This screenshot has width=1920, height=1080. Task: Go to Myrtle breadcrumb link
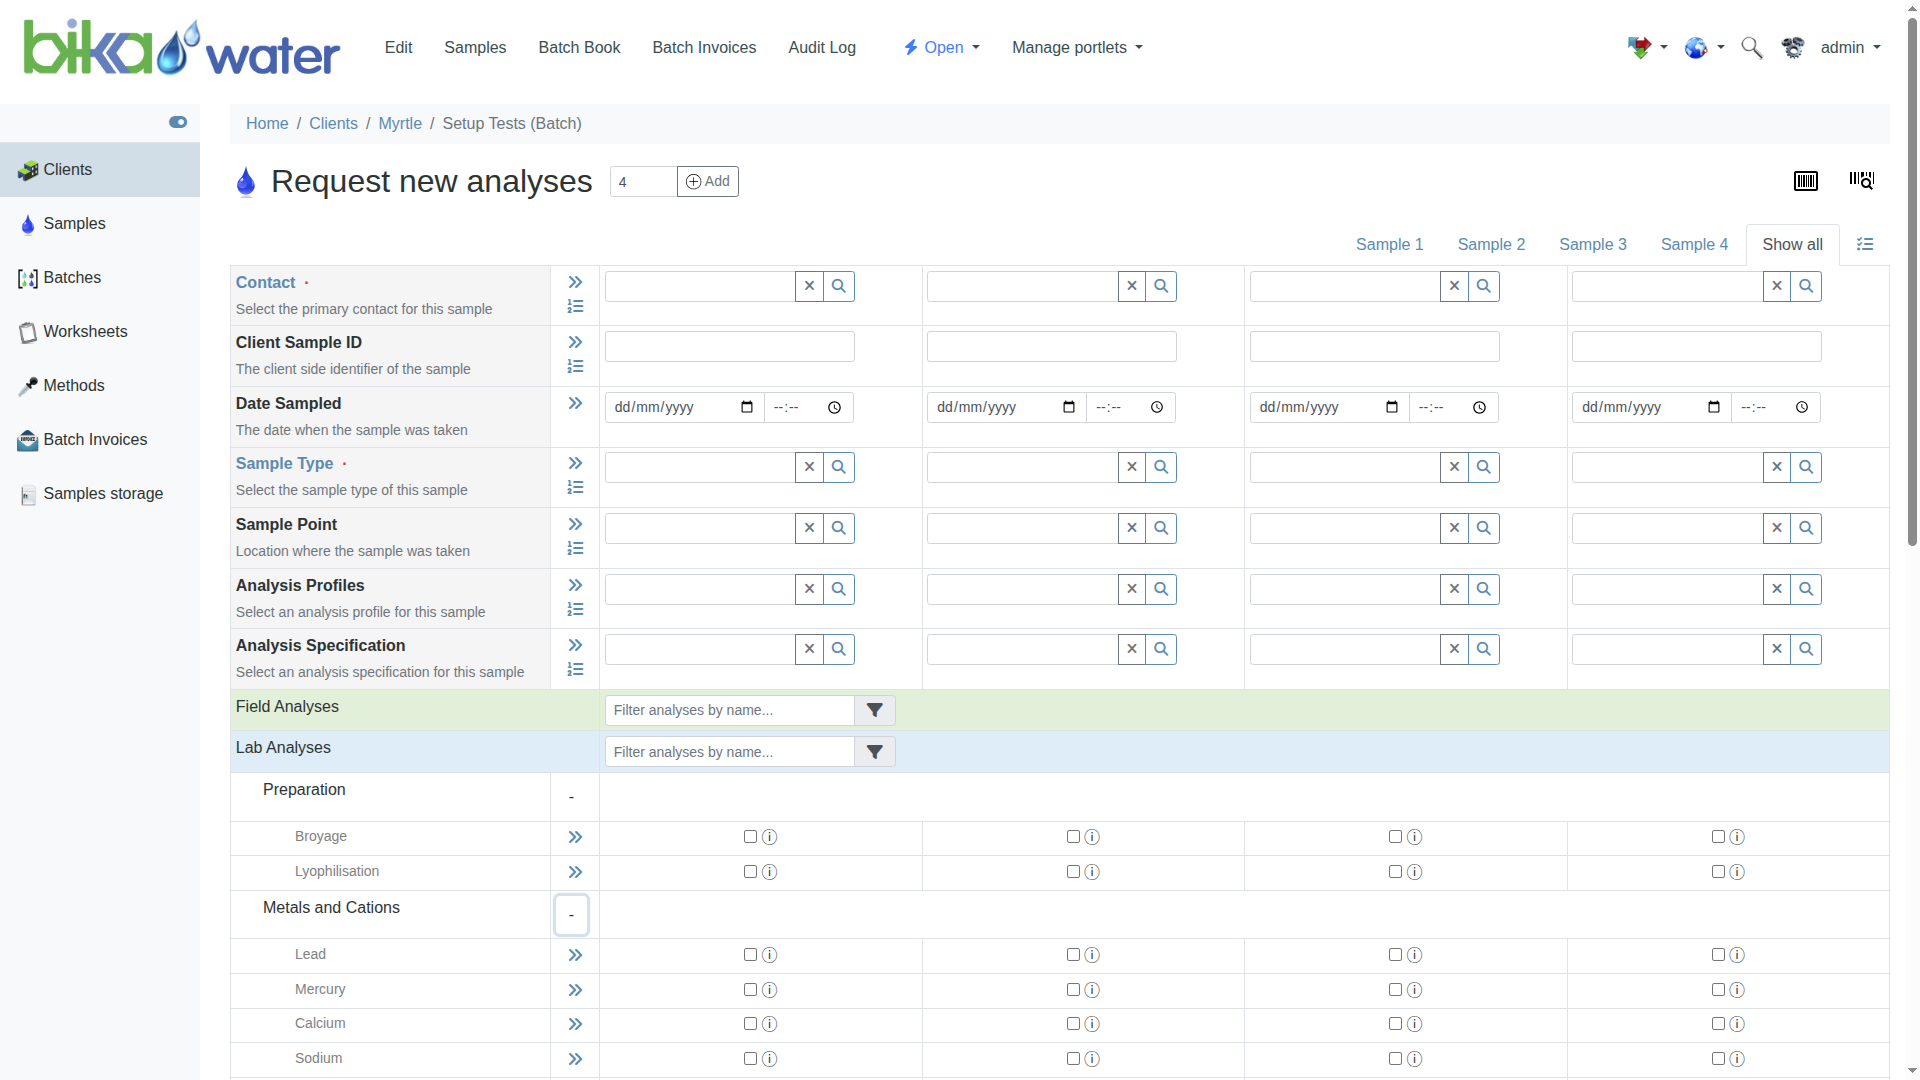coord(400,124)
